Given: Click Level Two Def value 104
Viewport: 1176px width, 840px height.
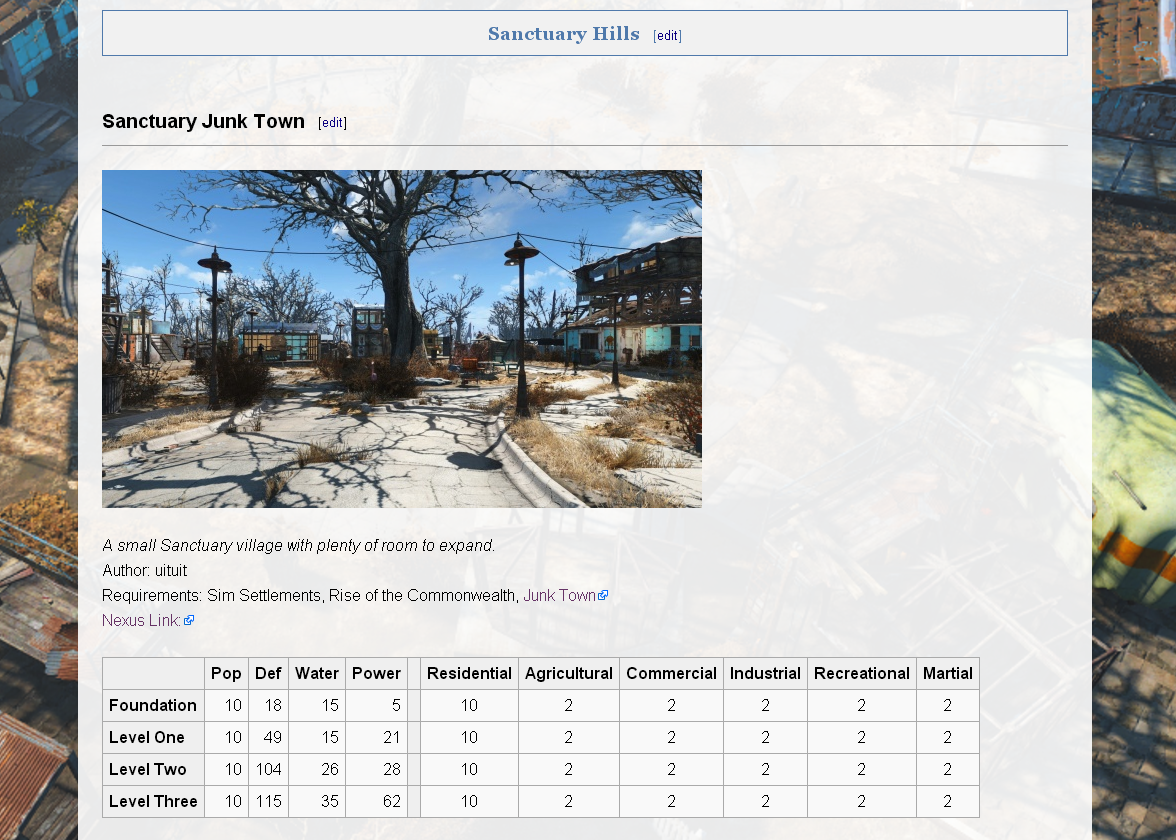Looking at the screenshot, I should click(x=268, y=770).
